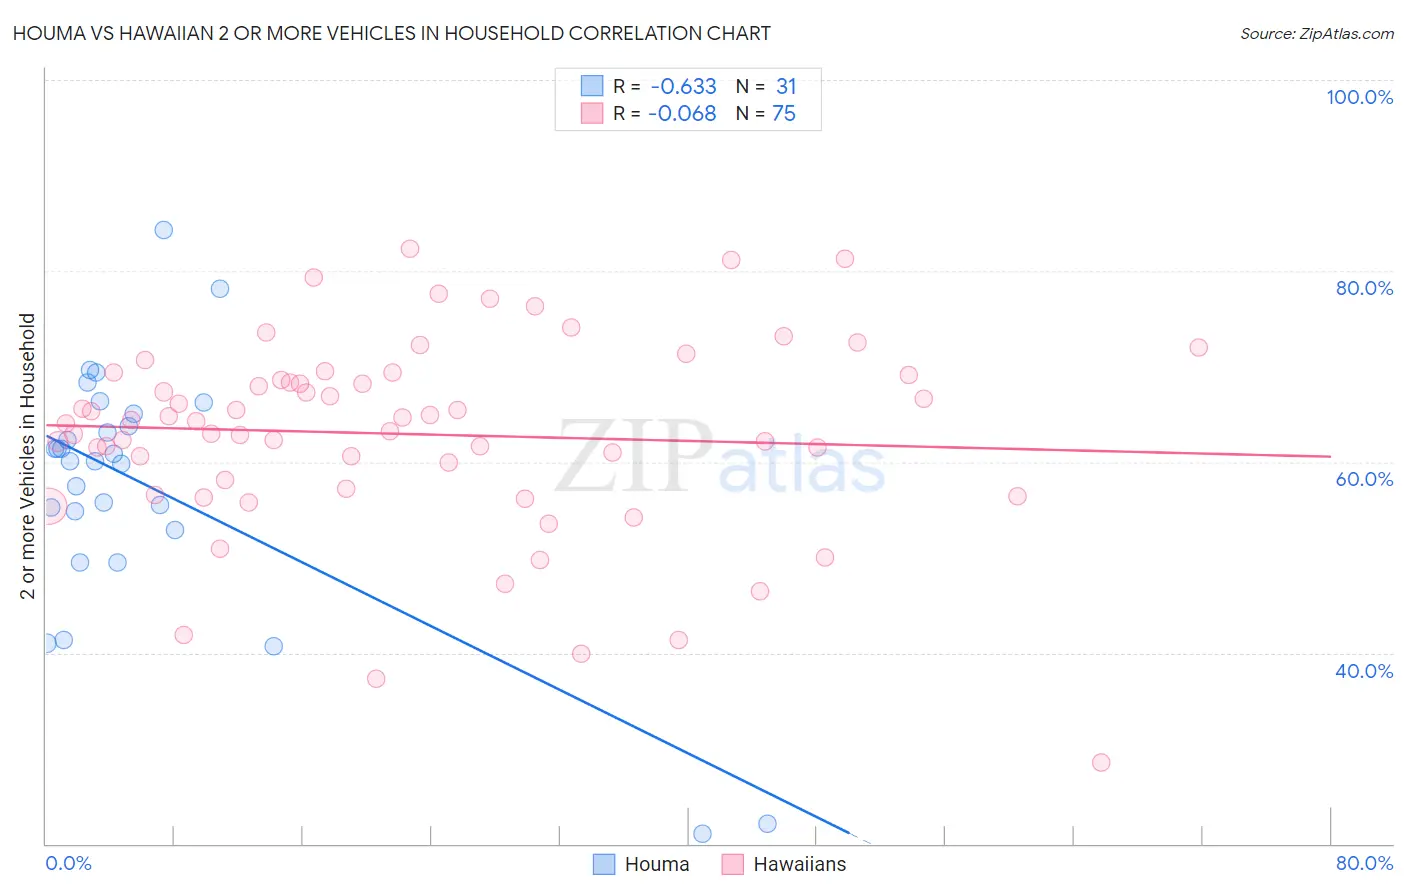1406x892 pixels.
Task: Click the 80.0% x-axis label
Action: [x=1364, y=863]
